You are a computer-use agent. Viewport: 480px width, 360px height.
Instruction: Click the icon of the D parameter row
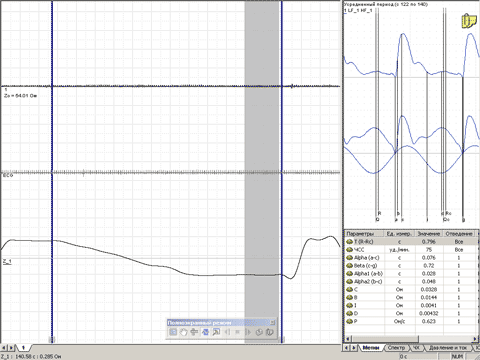tap(349, 313)
